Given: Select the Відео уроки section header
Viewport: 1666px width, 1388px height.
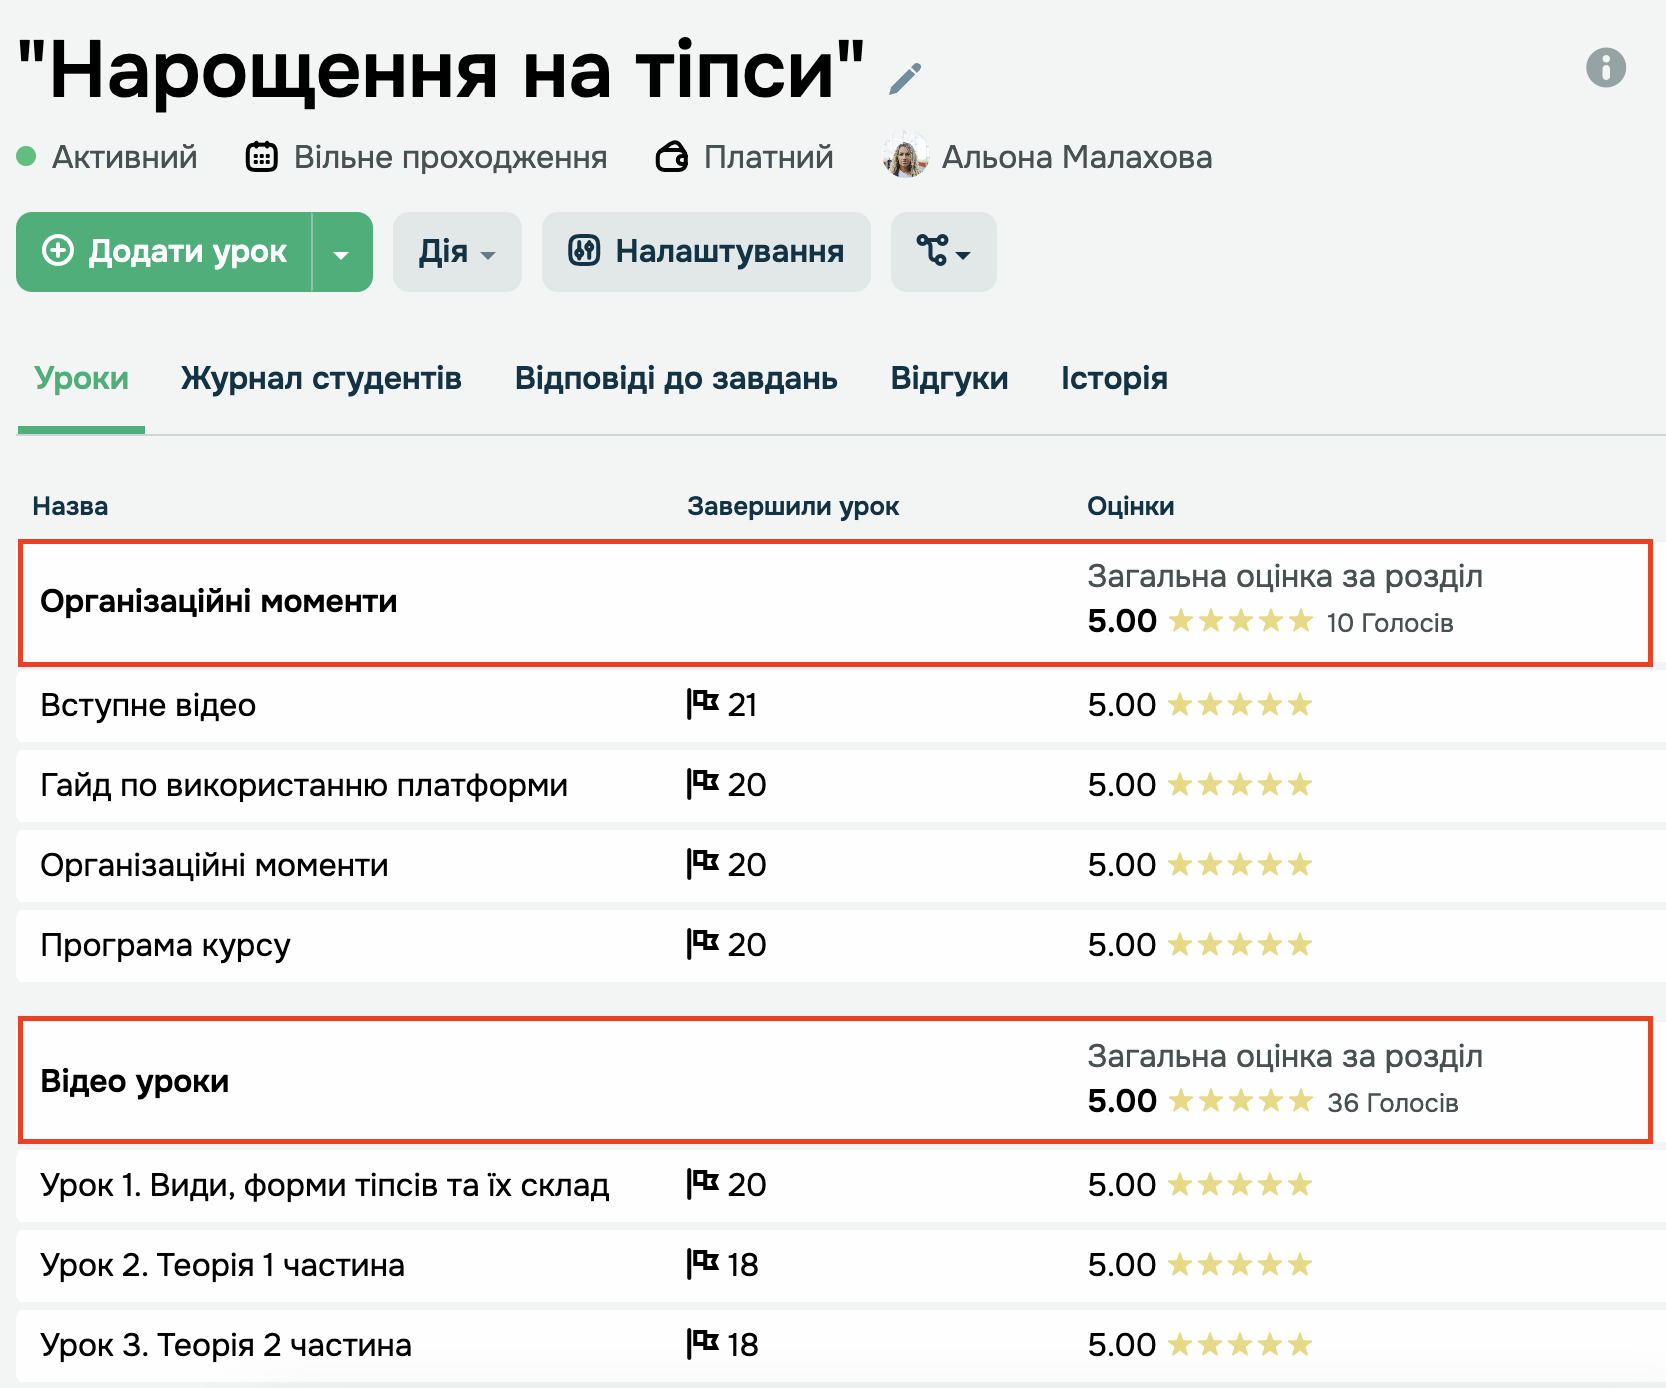Looking at the screenshot, I should click(x=135, y=1081).
